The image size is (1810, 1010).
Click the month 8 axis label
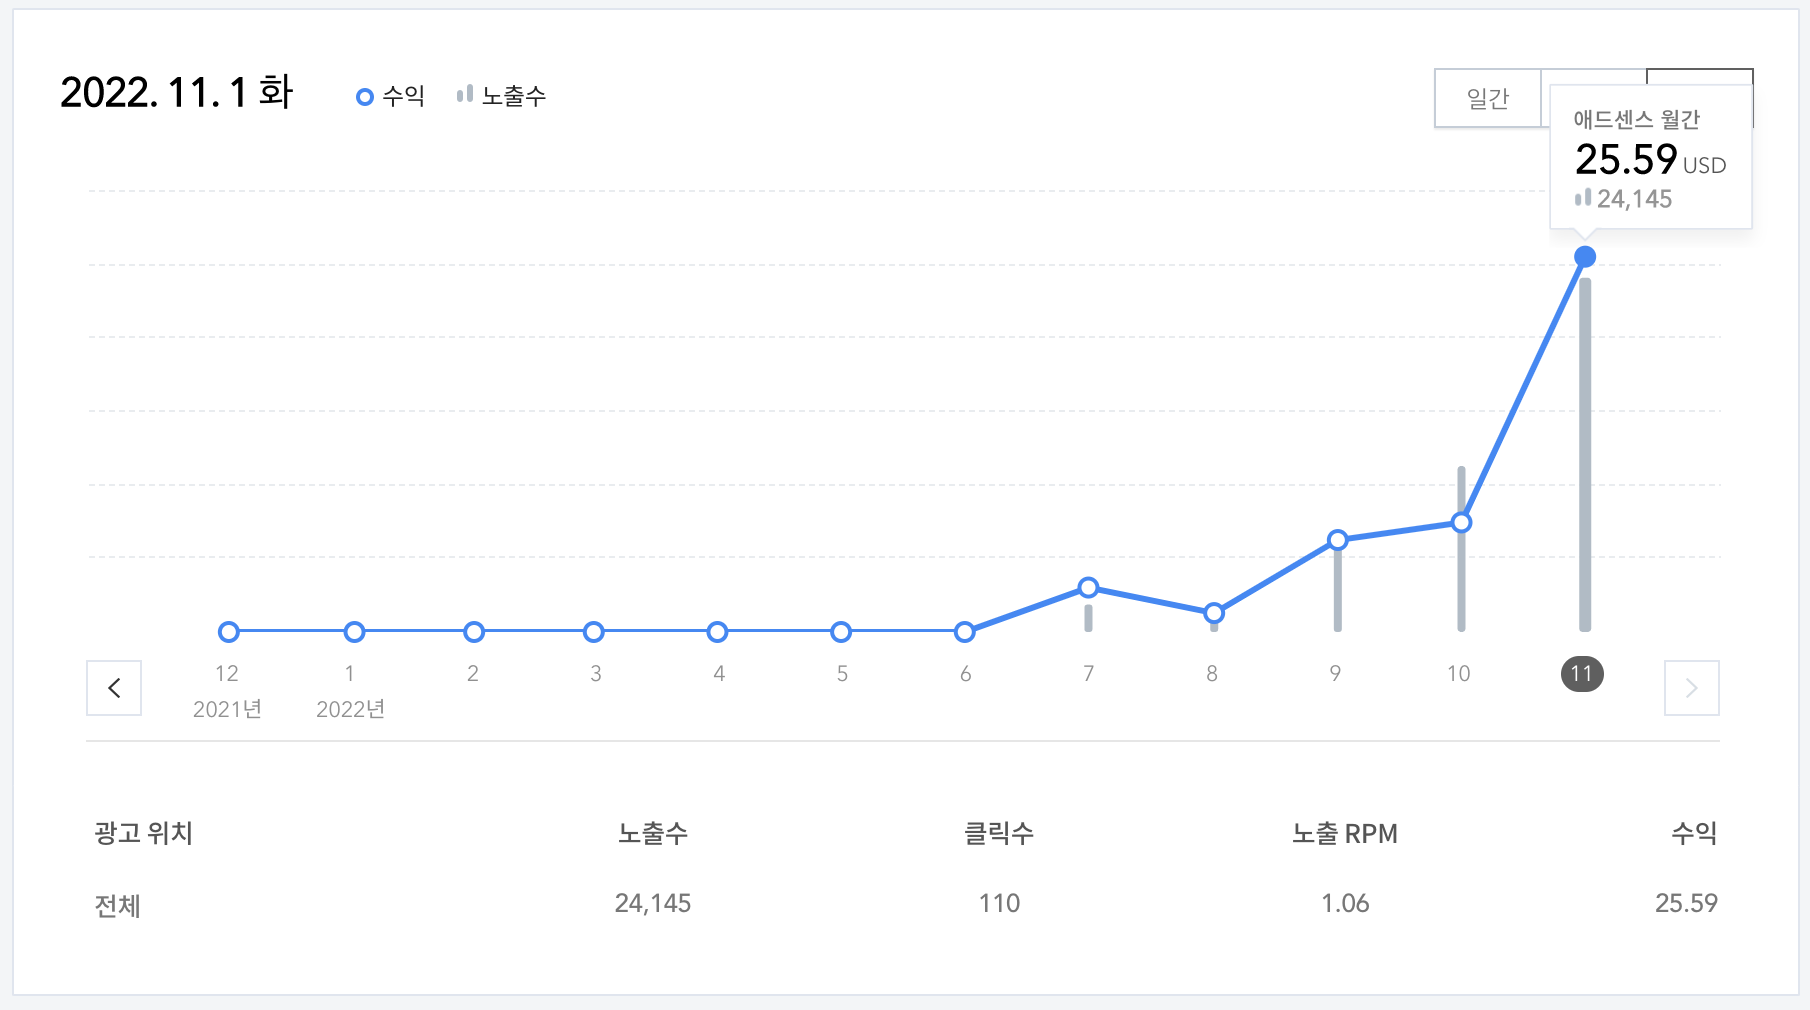1211,674
